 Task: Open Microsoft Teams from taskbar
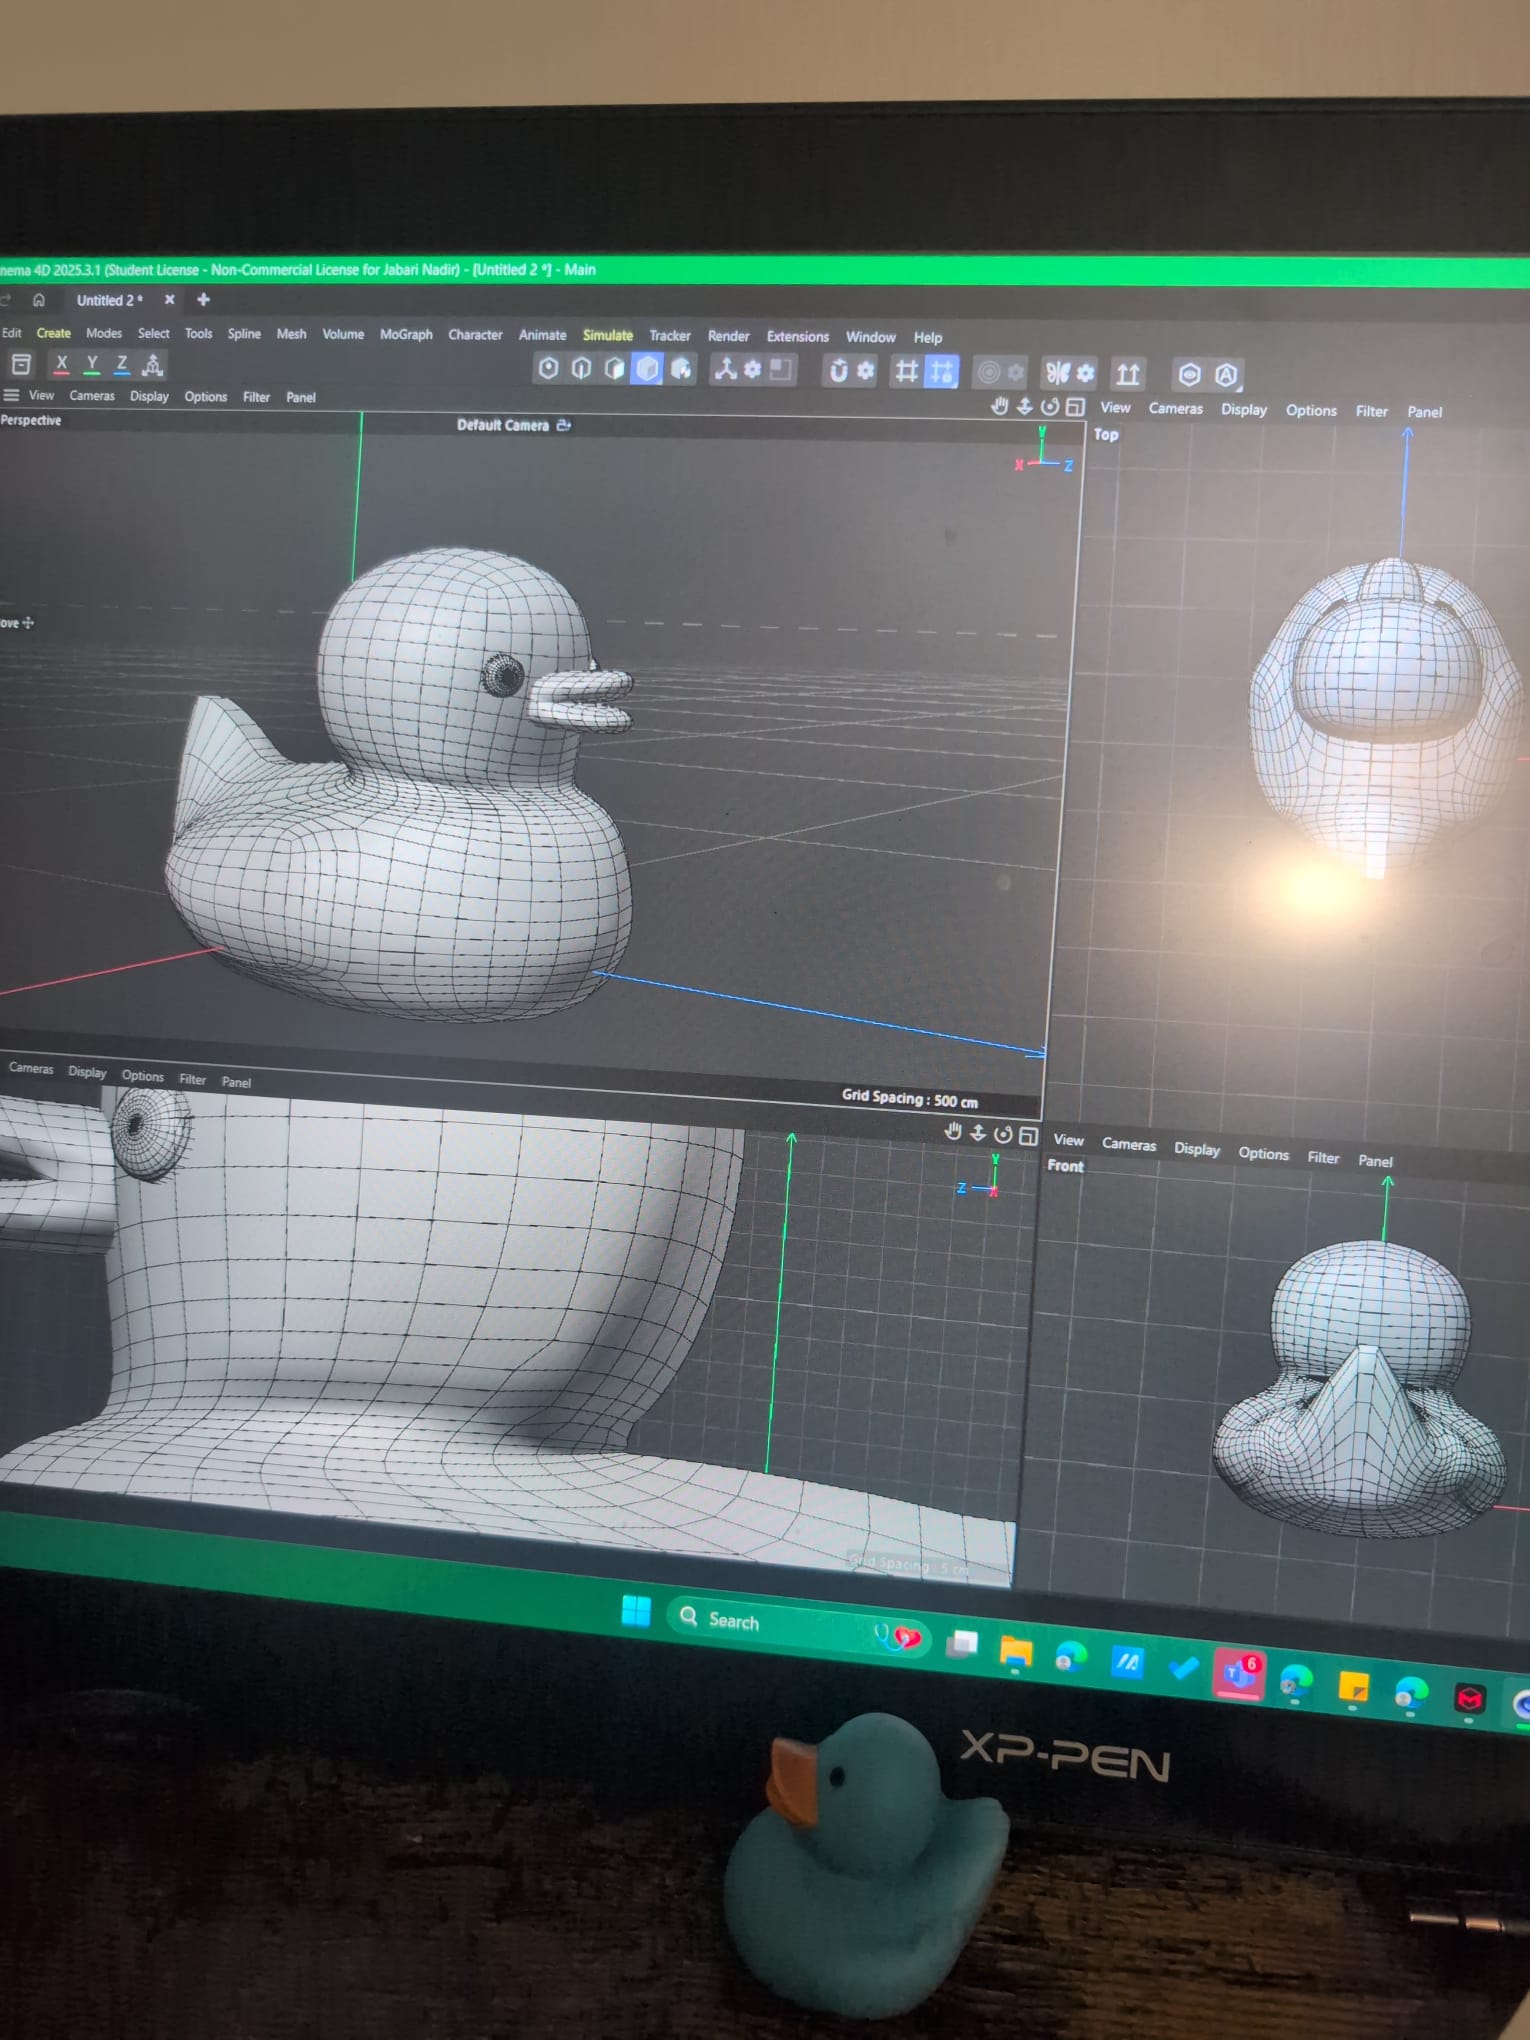[1239, 1672]
